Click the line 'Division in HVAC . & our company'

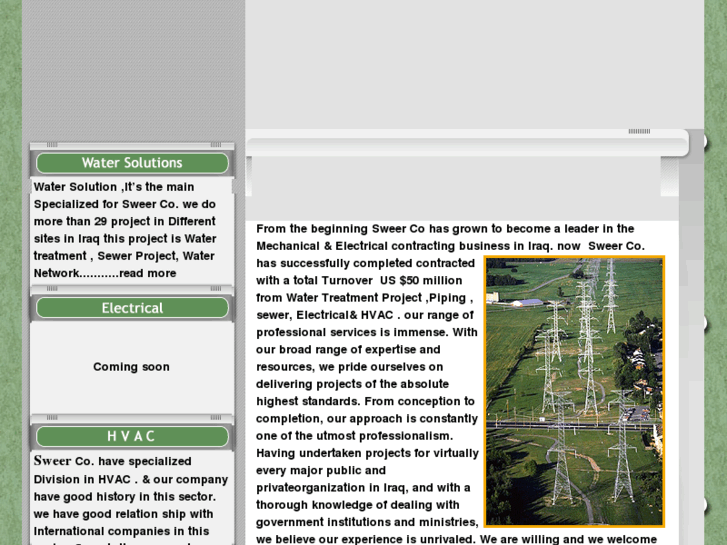coord(131,480)
